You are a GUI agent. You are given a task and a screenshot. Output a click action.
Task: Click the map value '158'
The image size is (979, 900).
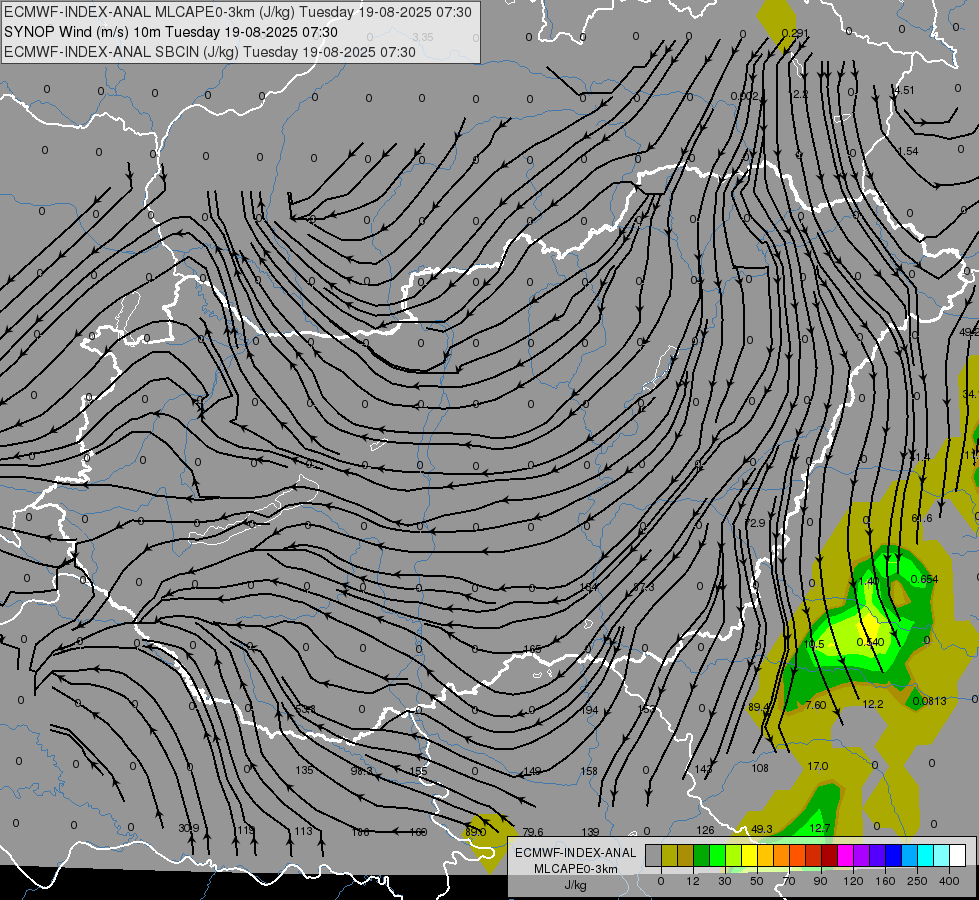589,771
